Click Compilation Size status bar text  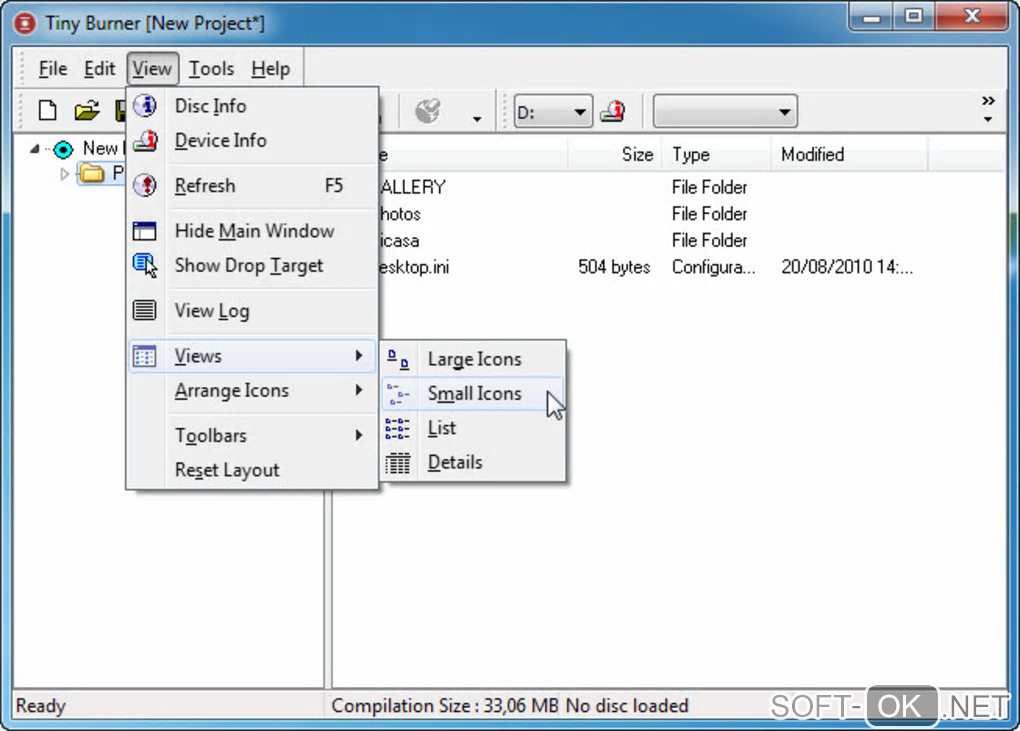tap(444, 706)
